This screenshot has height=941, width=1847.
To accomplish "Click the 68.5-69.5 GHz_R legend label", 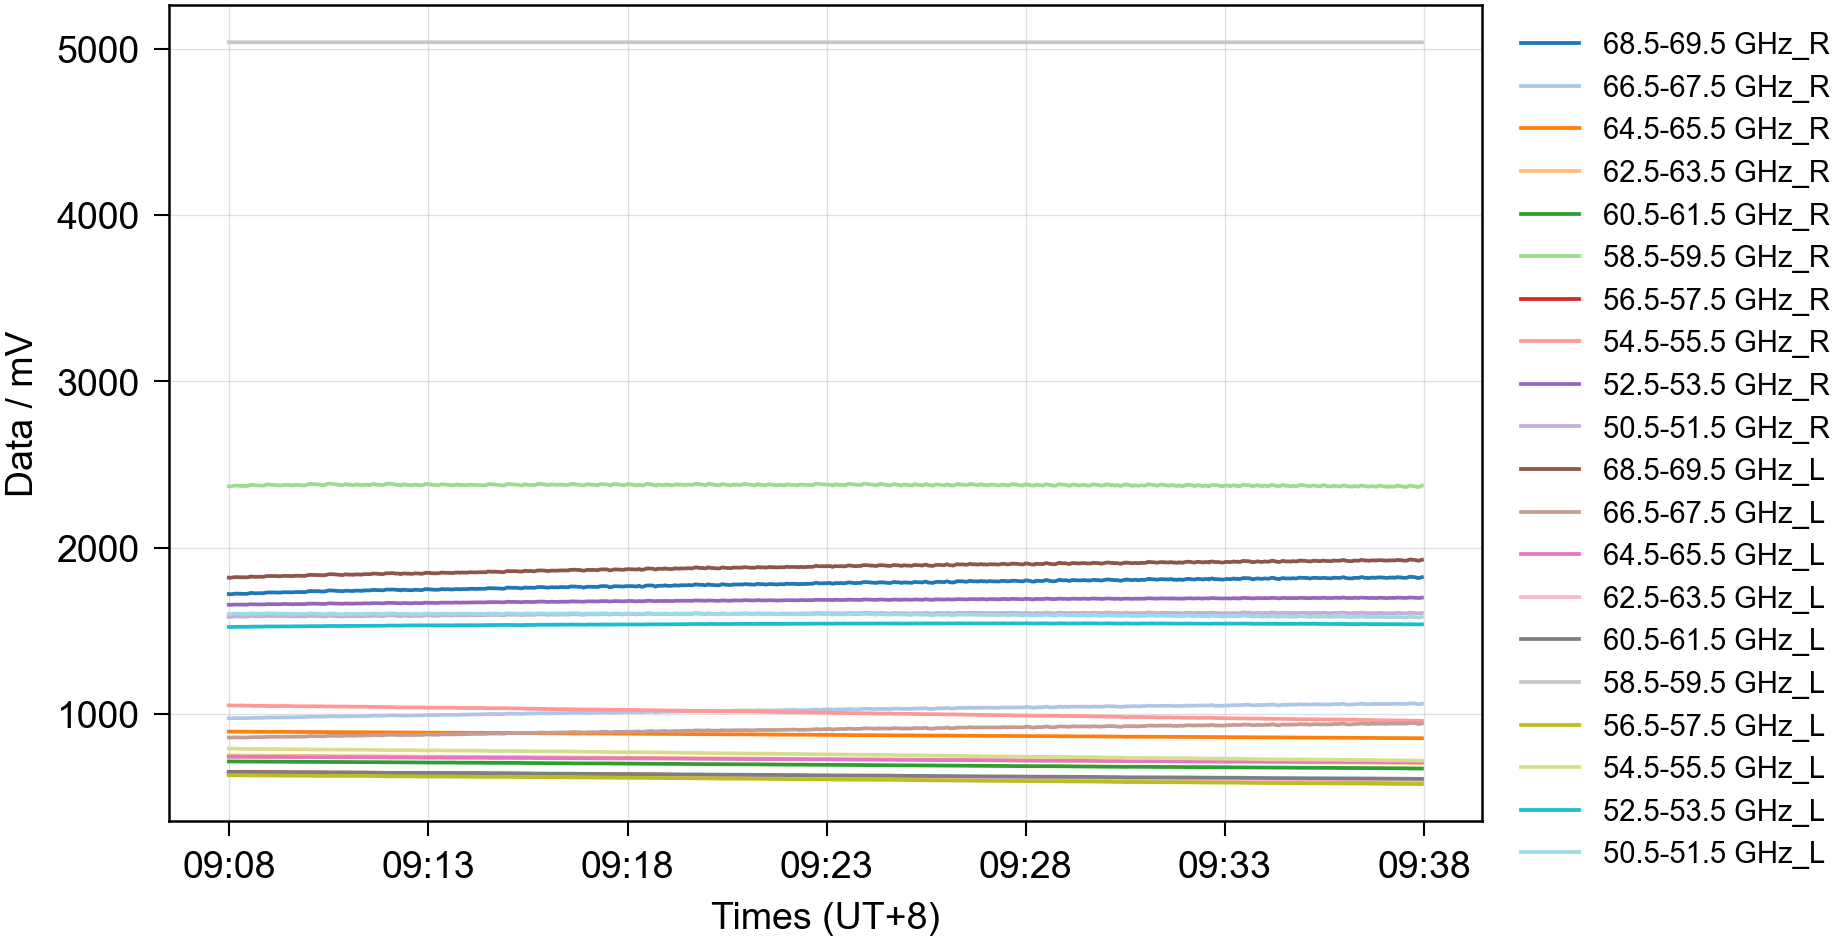I will pyautogui.click(x=1714, y=44).
